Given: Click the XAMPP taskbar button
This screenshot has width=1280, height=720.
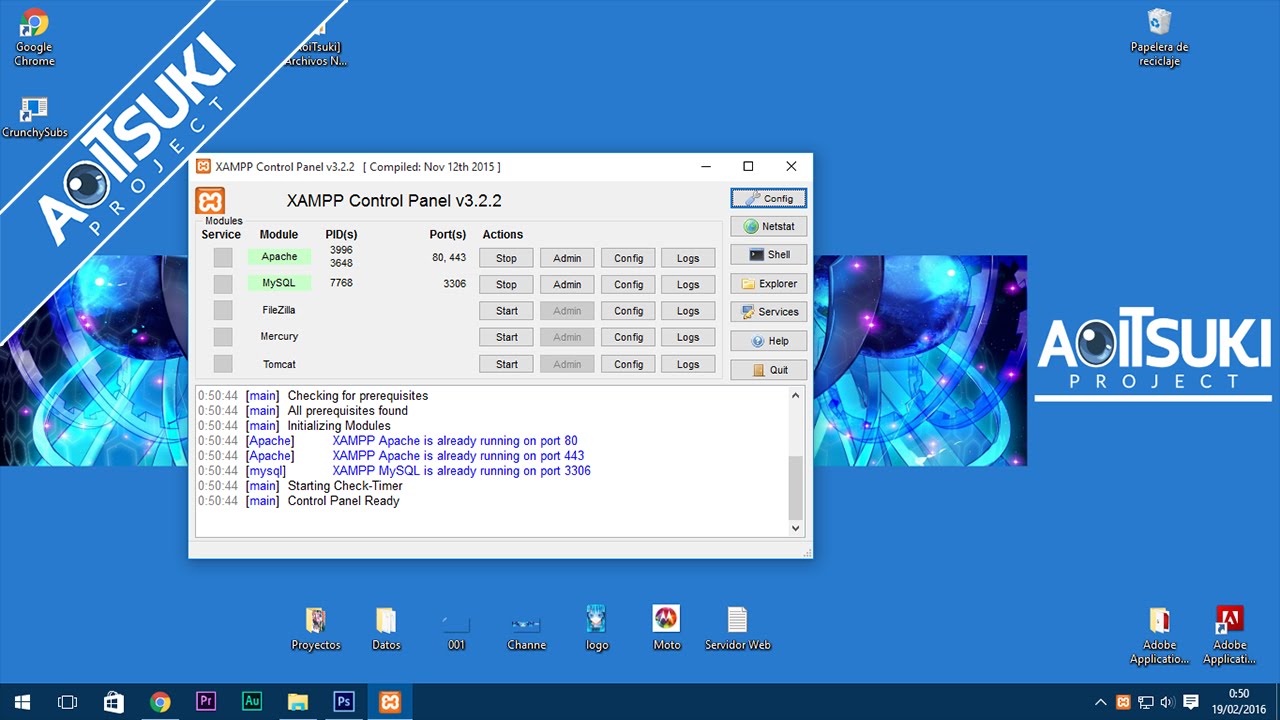Looking at the screenshot, I should click(x=390, y=702).
